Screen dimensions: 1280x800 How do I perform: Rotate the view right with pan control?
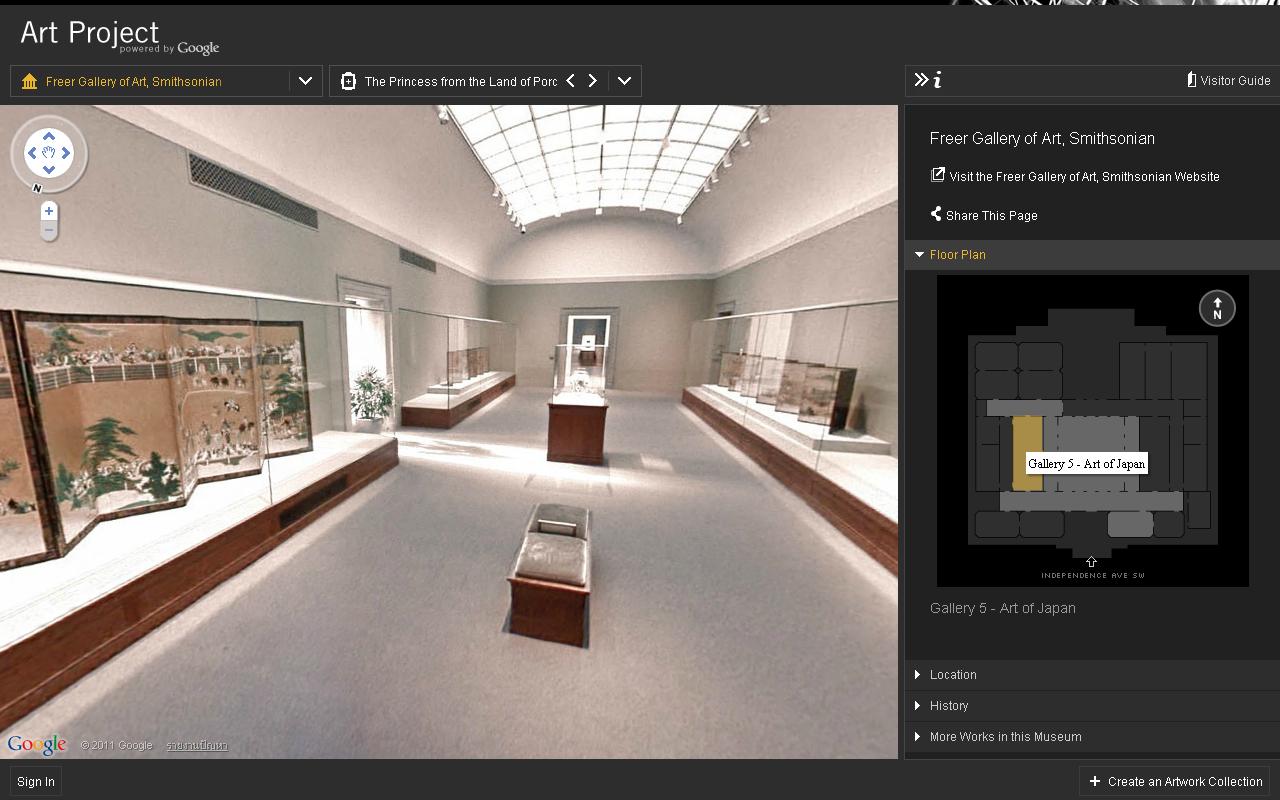coord(66,153)
